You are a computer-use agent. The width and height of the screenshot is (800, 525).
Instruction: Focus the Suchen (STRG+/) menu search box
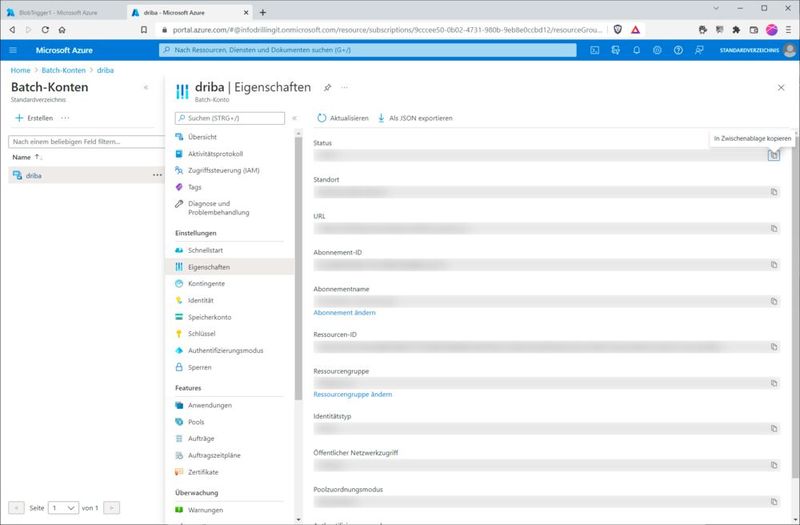(x=230, y=118)
